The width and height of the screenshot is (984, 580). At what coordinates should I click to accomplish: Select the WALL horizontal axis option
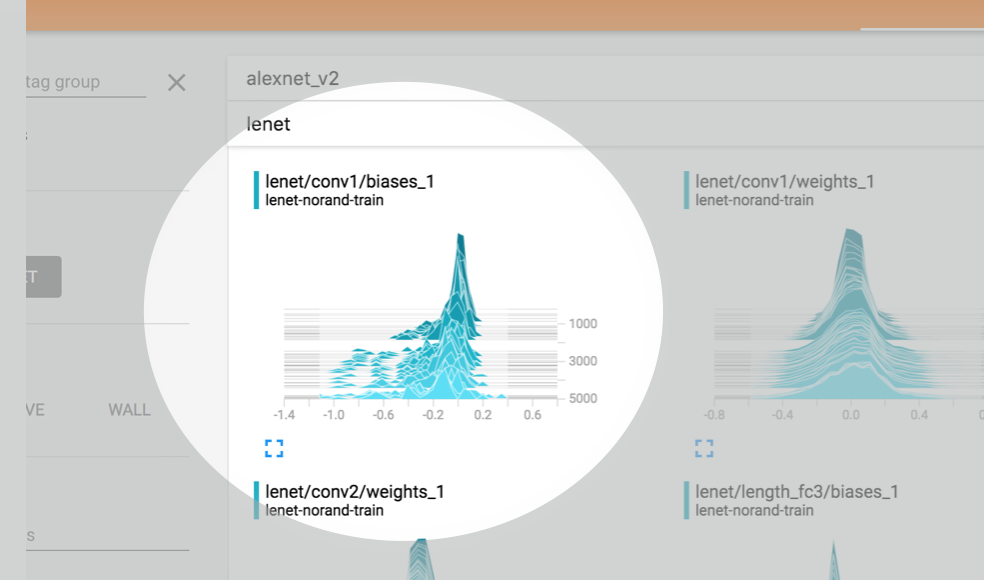129,410
